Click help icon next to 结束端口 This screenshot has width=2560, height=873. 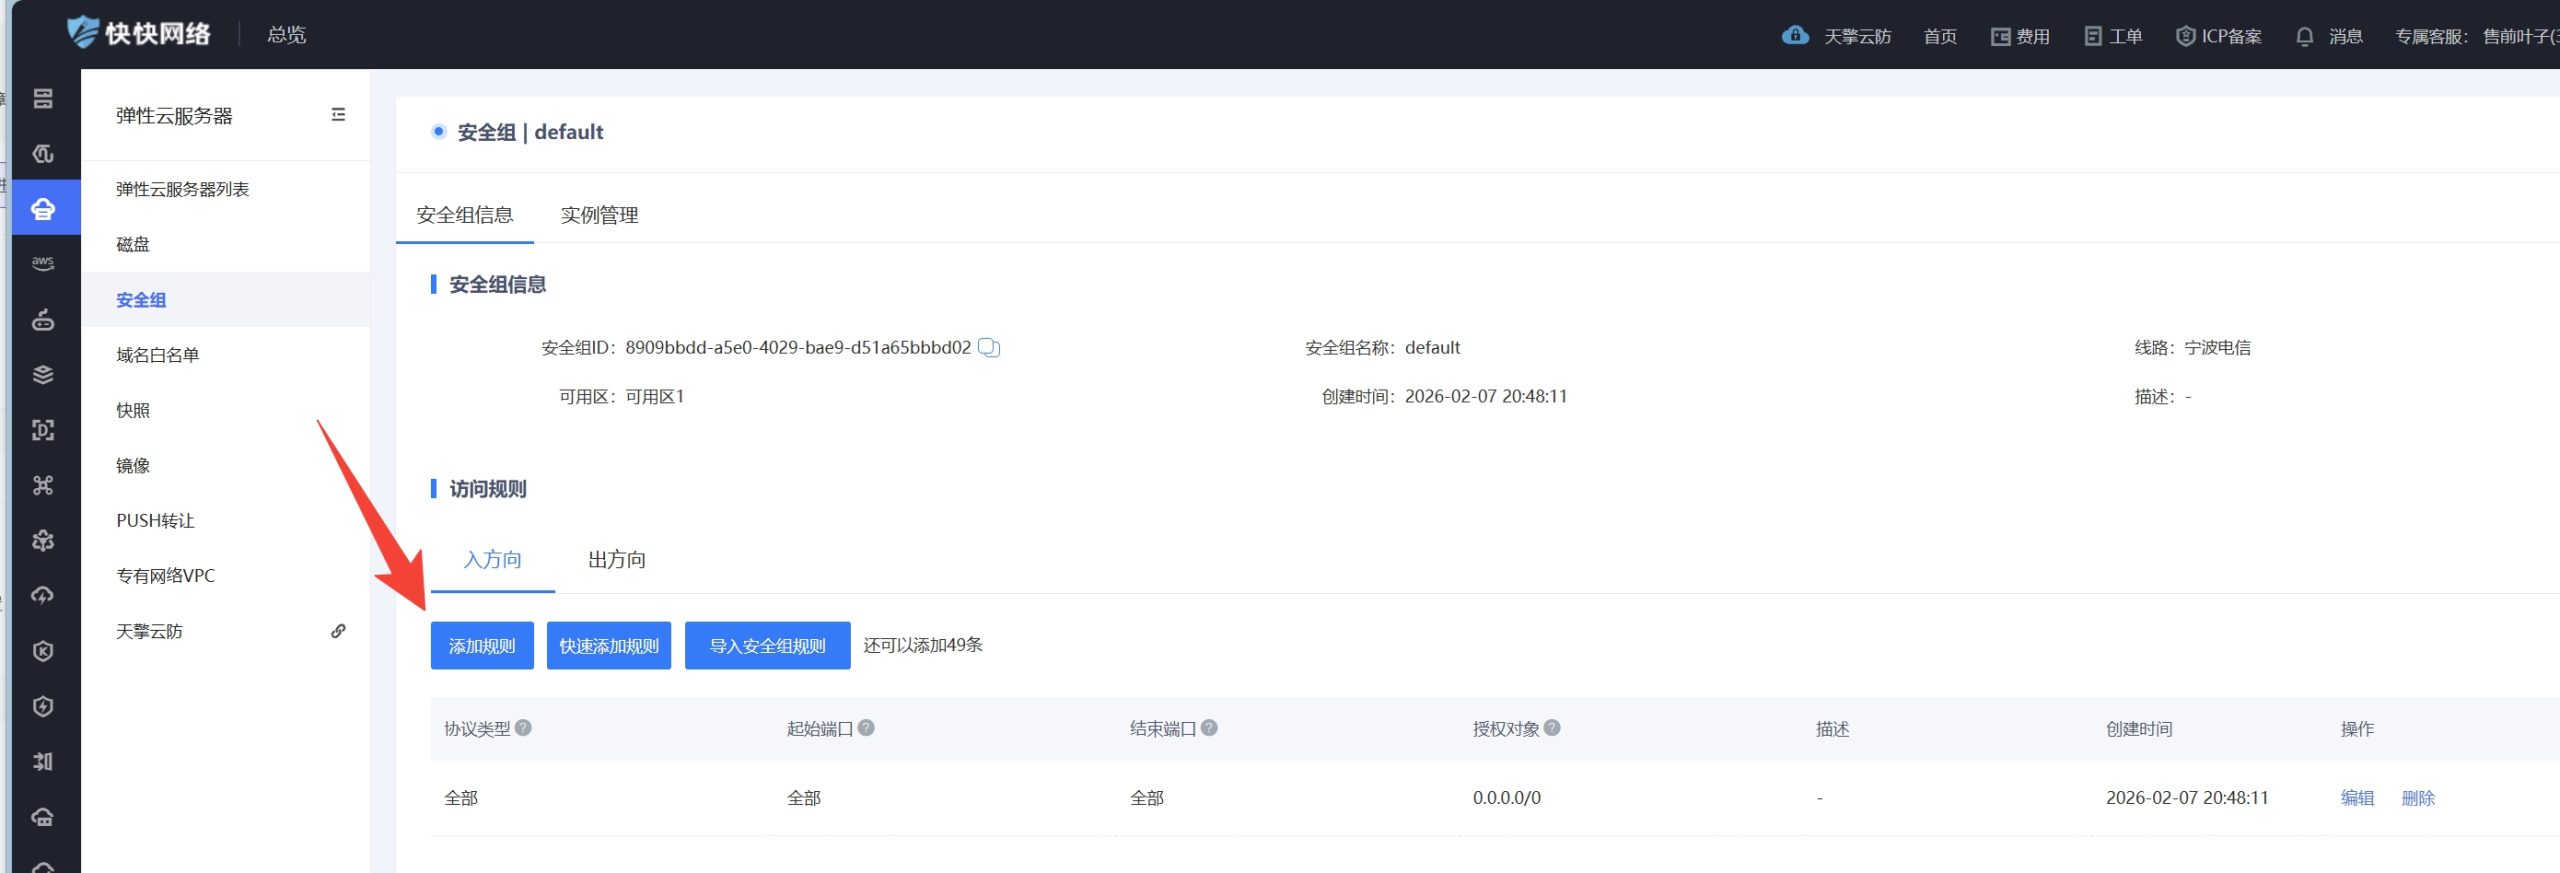1209,728
